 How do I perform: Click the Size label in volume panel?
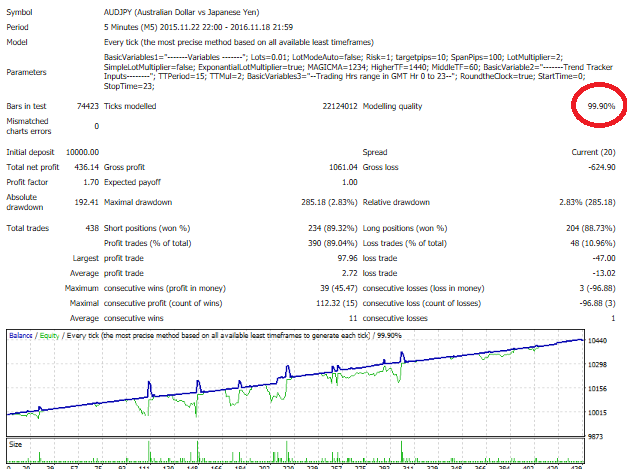16,444
